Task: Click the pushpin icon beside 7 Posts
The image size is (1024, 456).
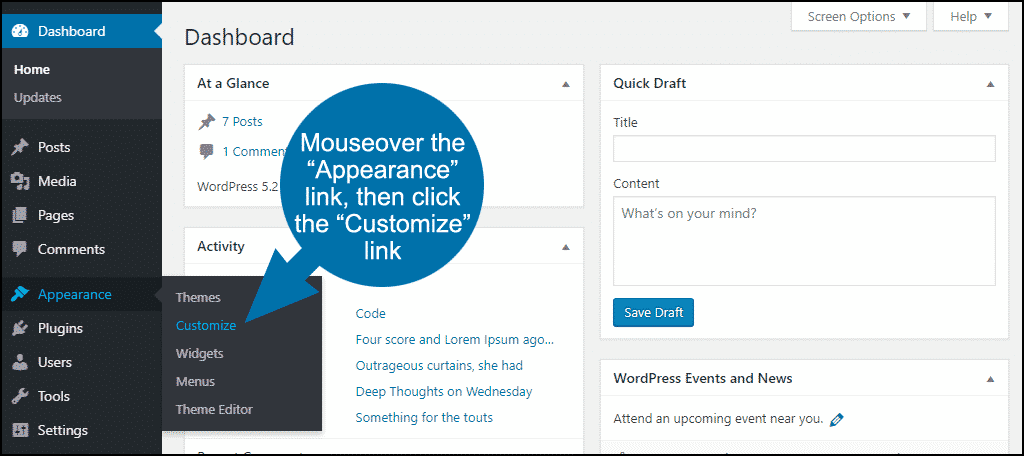Action: coord(206,122)
